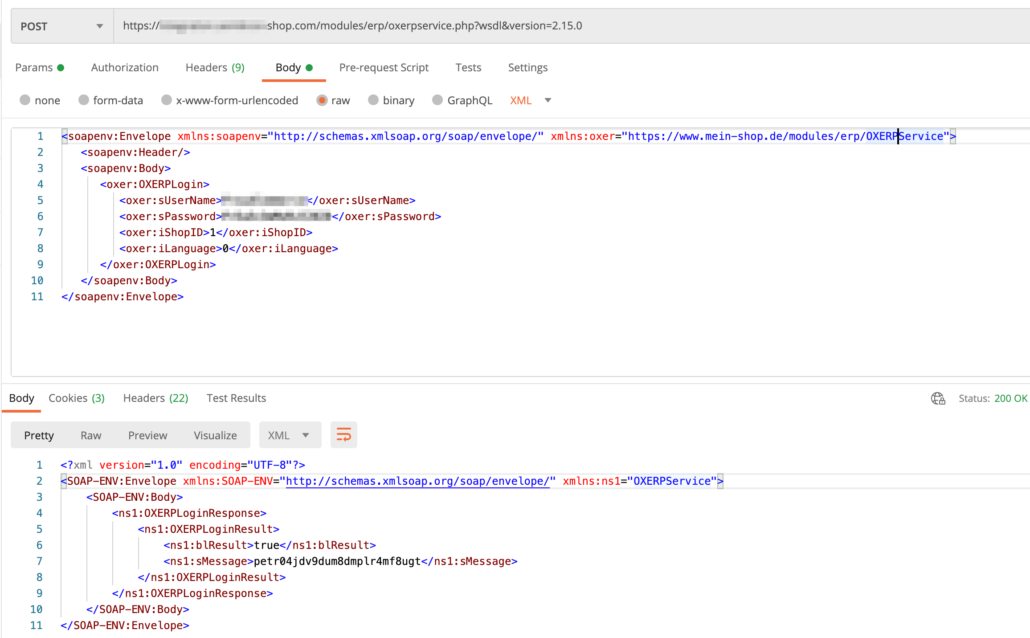Open the XML request body format dropdown
1030x638 pixels.
point(531,100)
